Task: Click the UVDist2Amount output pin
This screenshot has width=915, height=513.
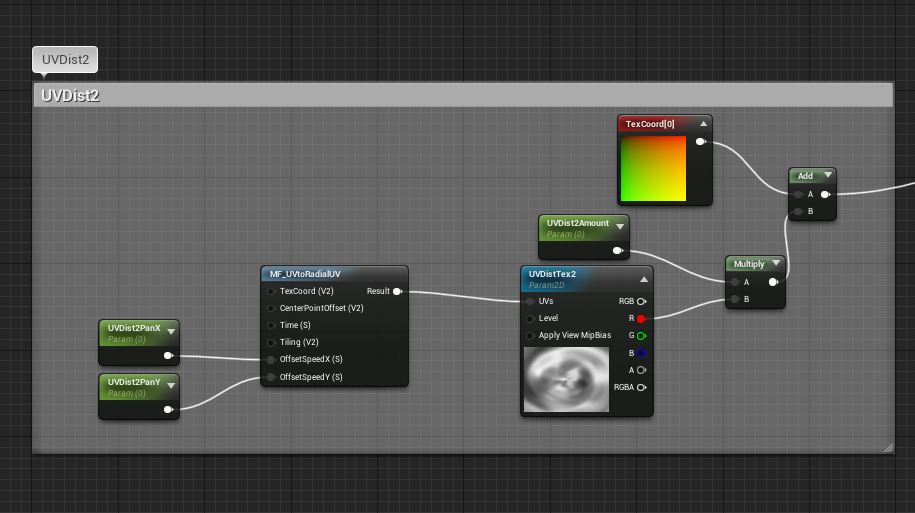Action: click(617, 251)
